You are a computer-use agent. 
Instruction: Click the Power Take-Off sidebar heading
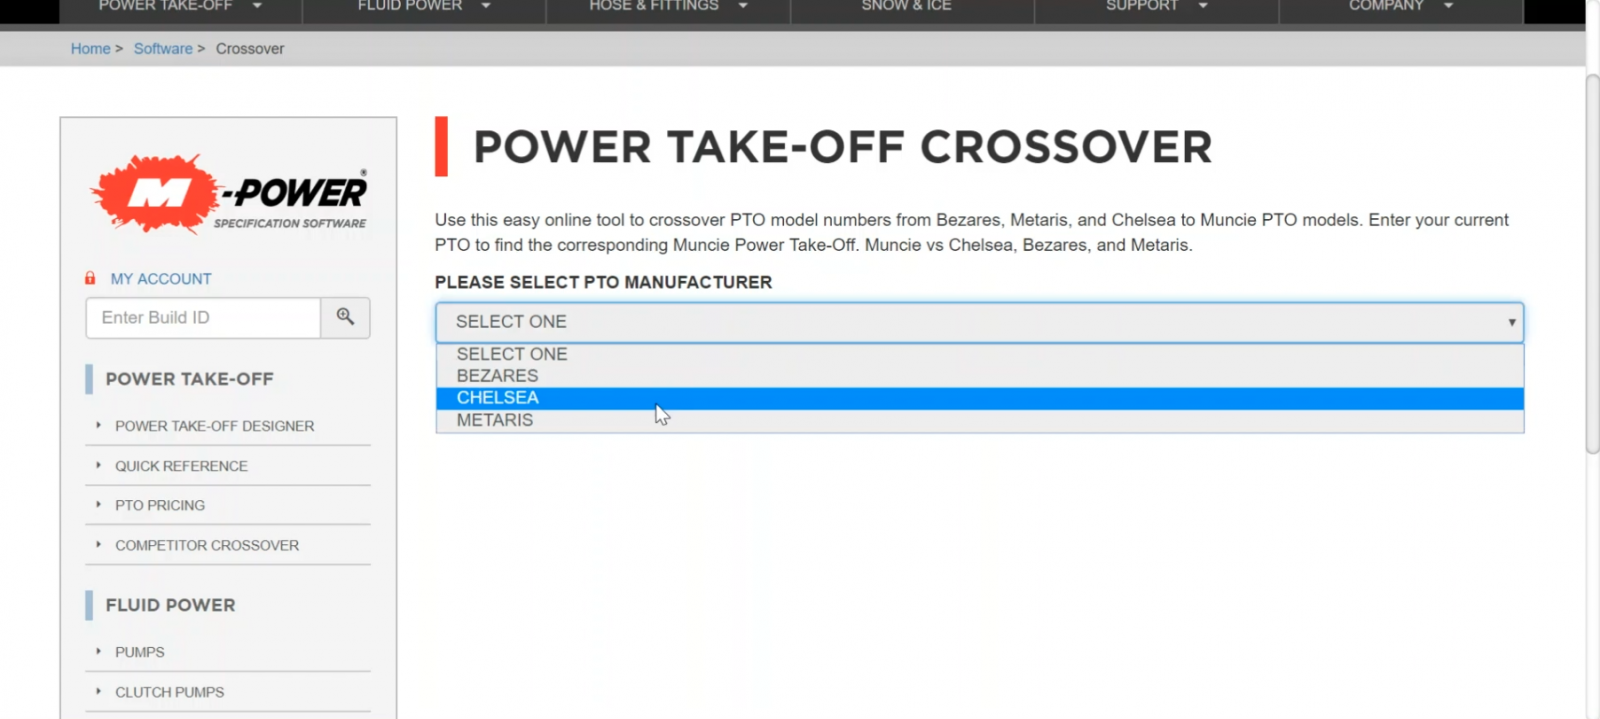pyautogui.click(x=189, y=379)
